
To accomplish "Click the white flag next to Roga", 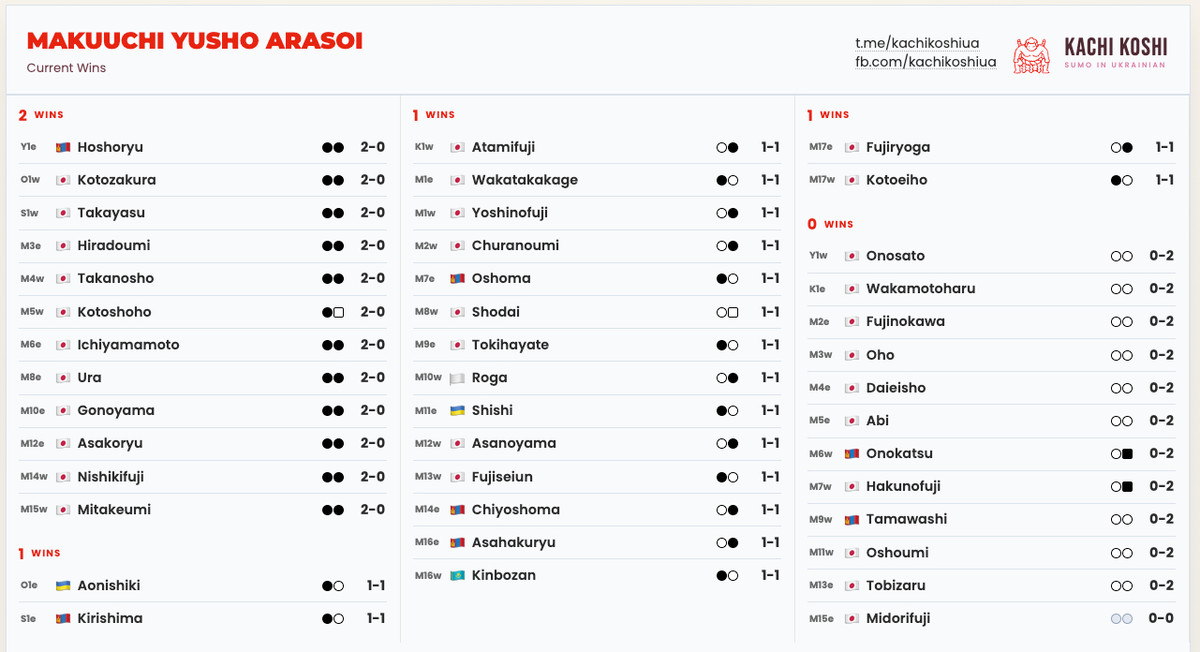I will point(458,378).
